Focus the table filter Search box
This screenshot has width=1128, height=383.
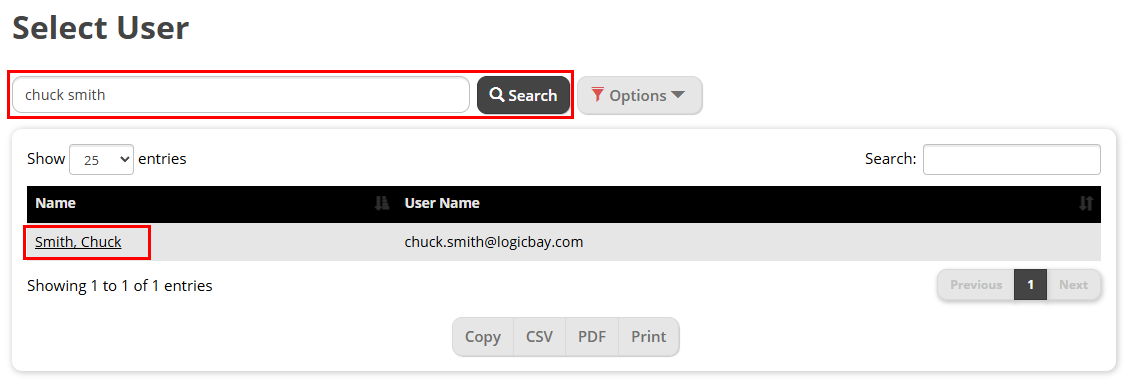[1011, 160]
